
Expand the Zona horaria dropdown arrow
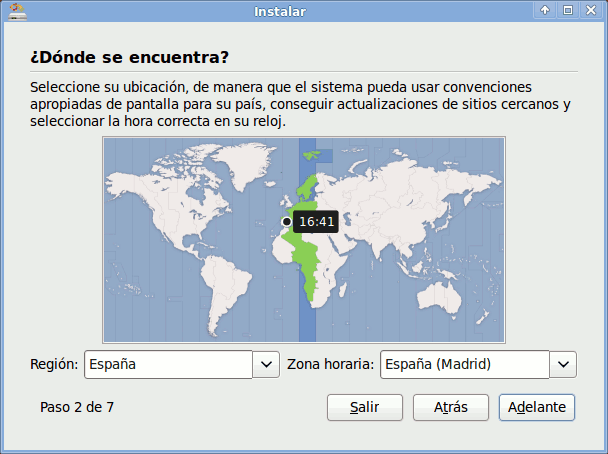[563, 364]
